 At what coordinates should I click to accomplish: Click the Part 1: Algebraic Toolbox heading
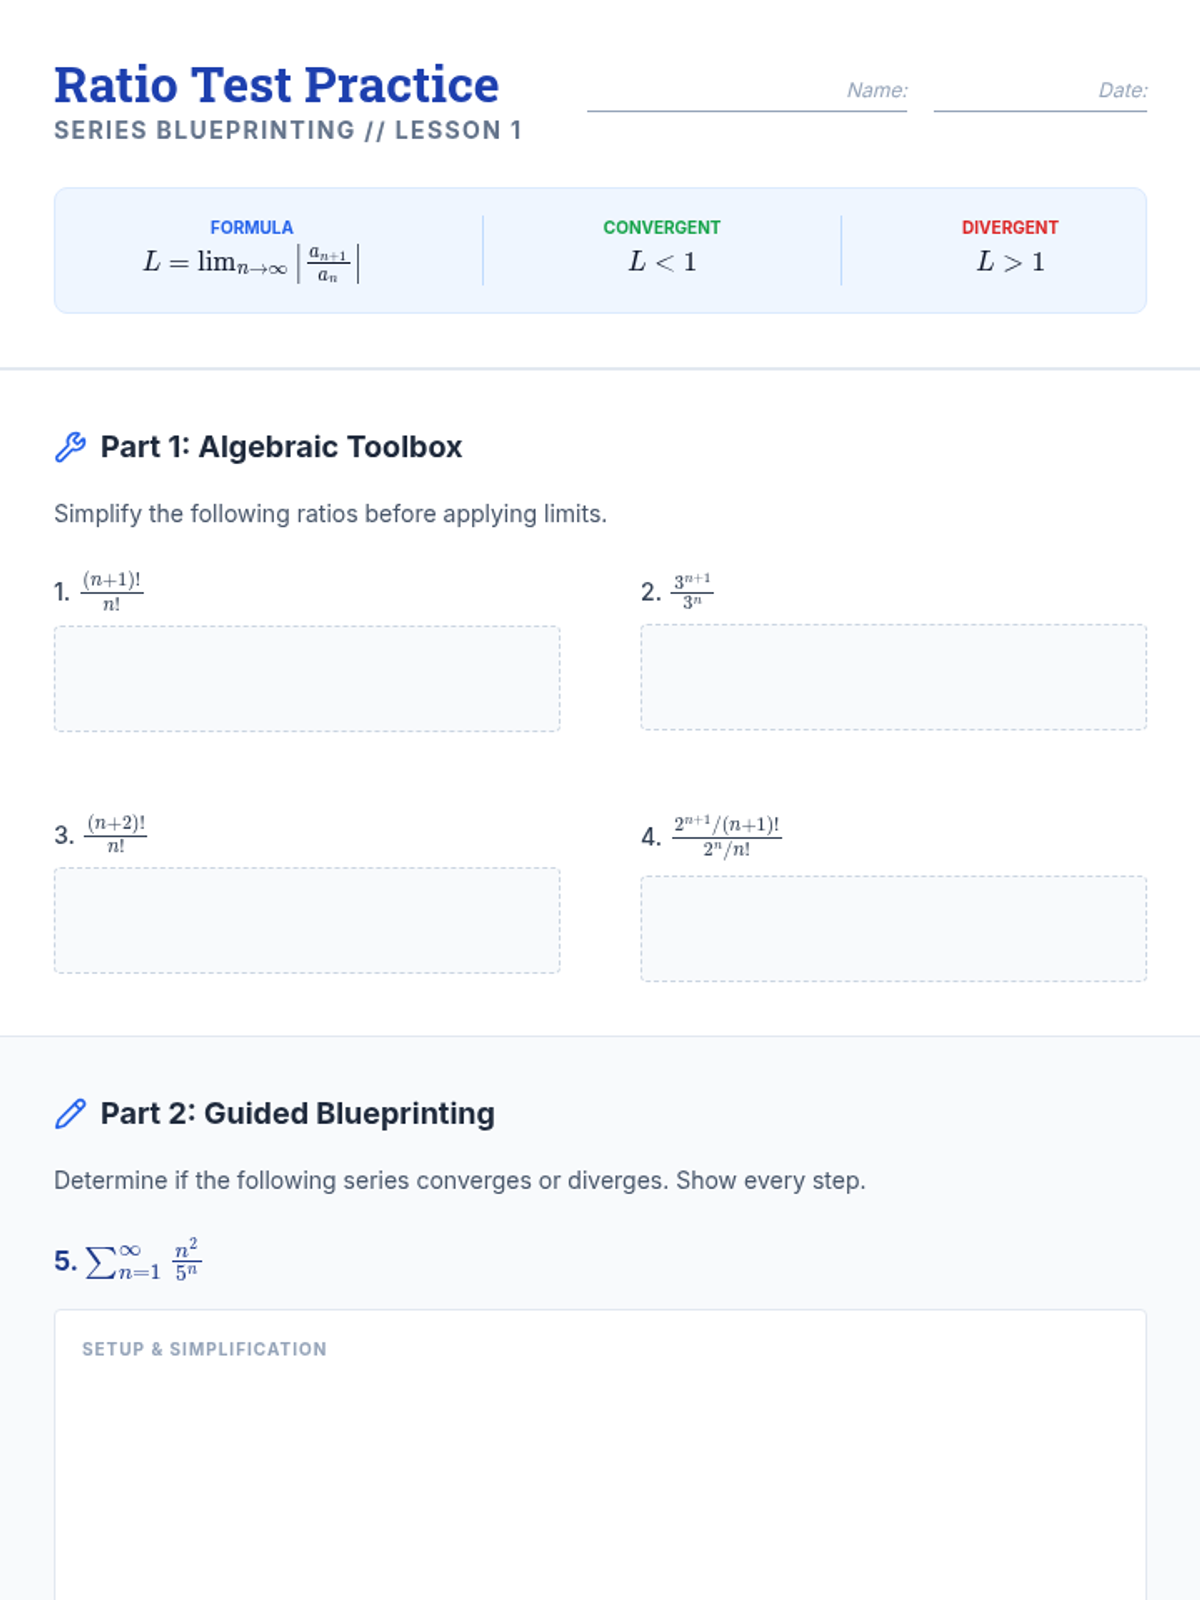(x=281, y=447)
